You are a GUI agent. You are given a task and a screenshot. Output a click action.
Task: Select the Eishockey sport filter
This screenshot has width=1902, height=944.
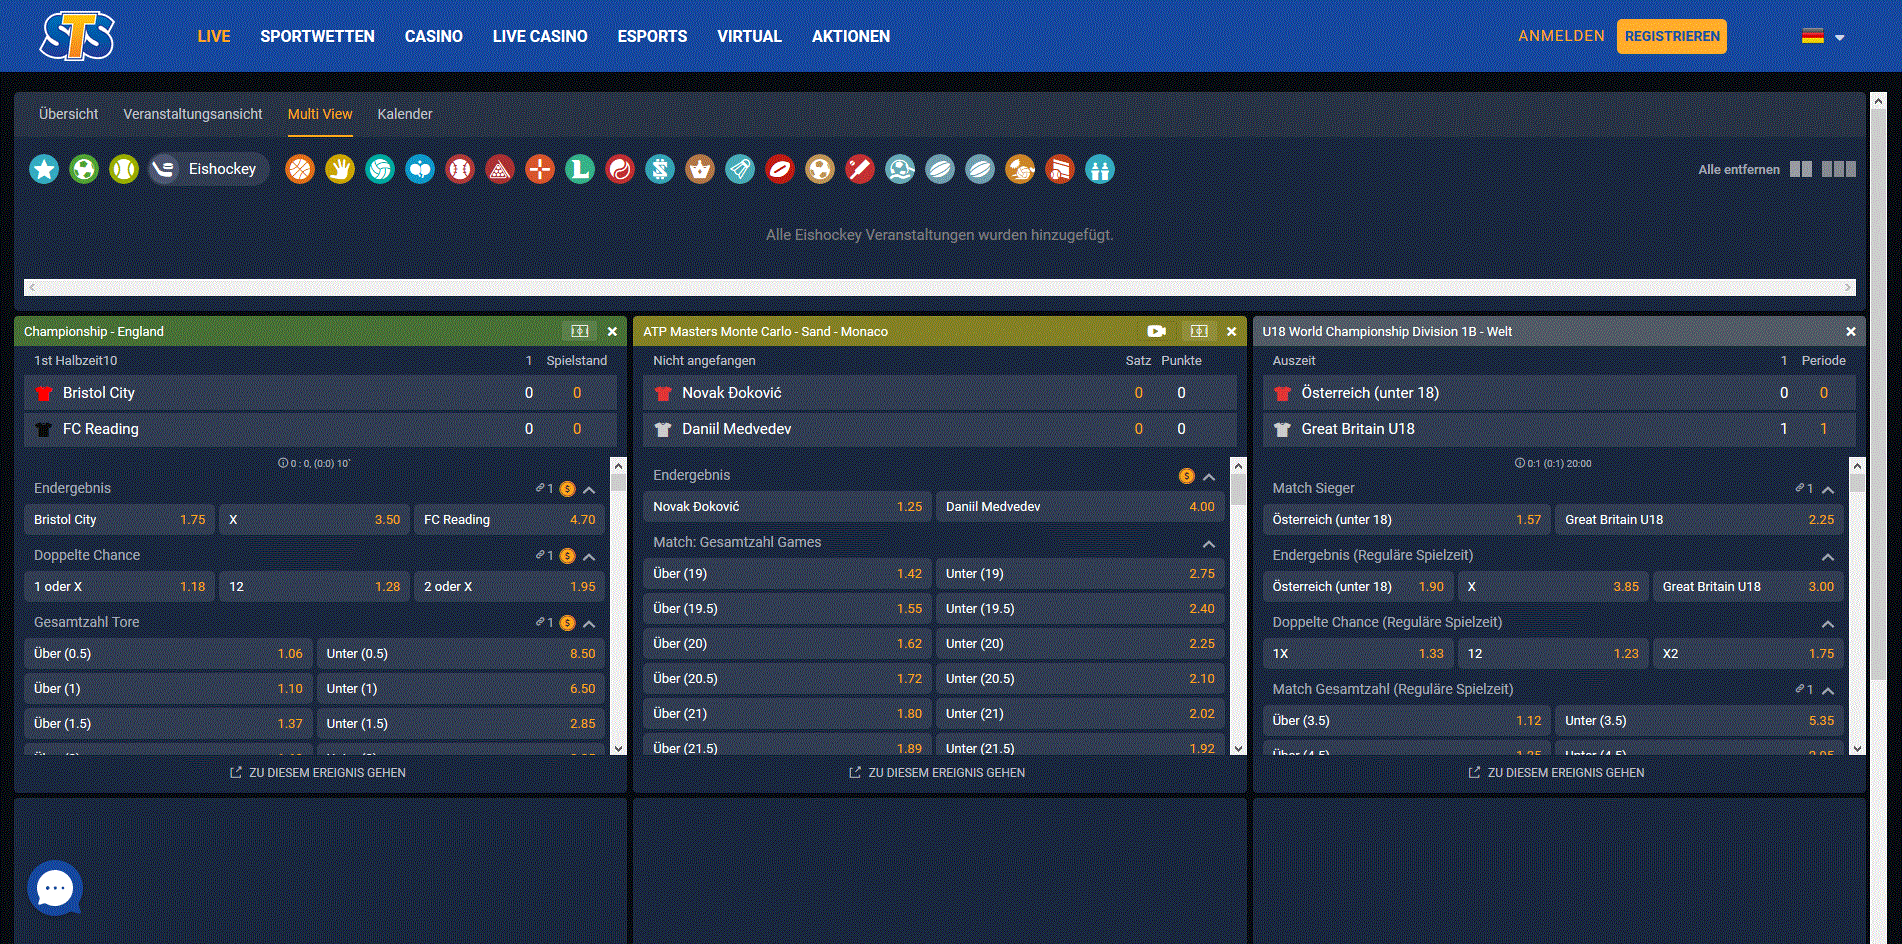click(208, 169)
